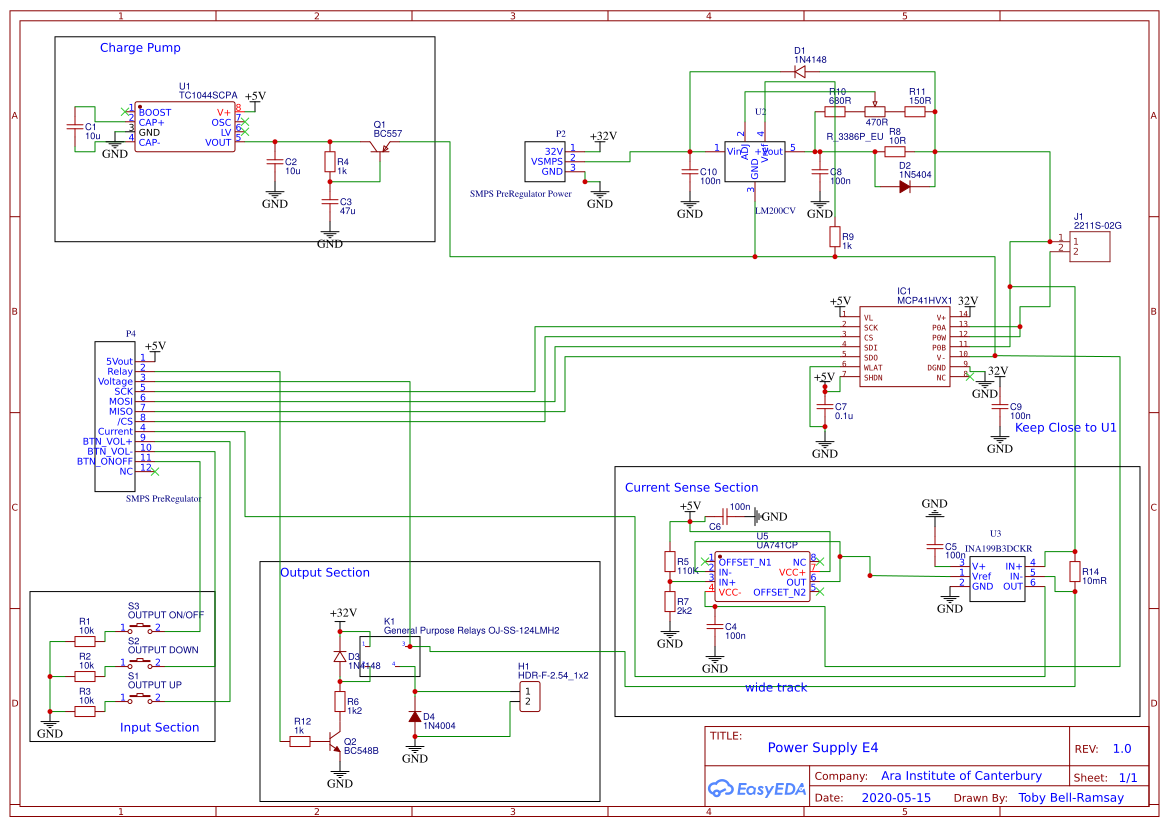Select transistor Q2 BC548B
1169x827 pixels.
pos(335,742)
